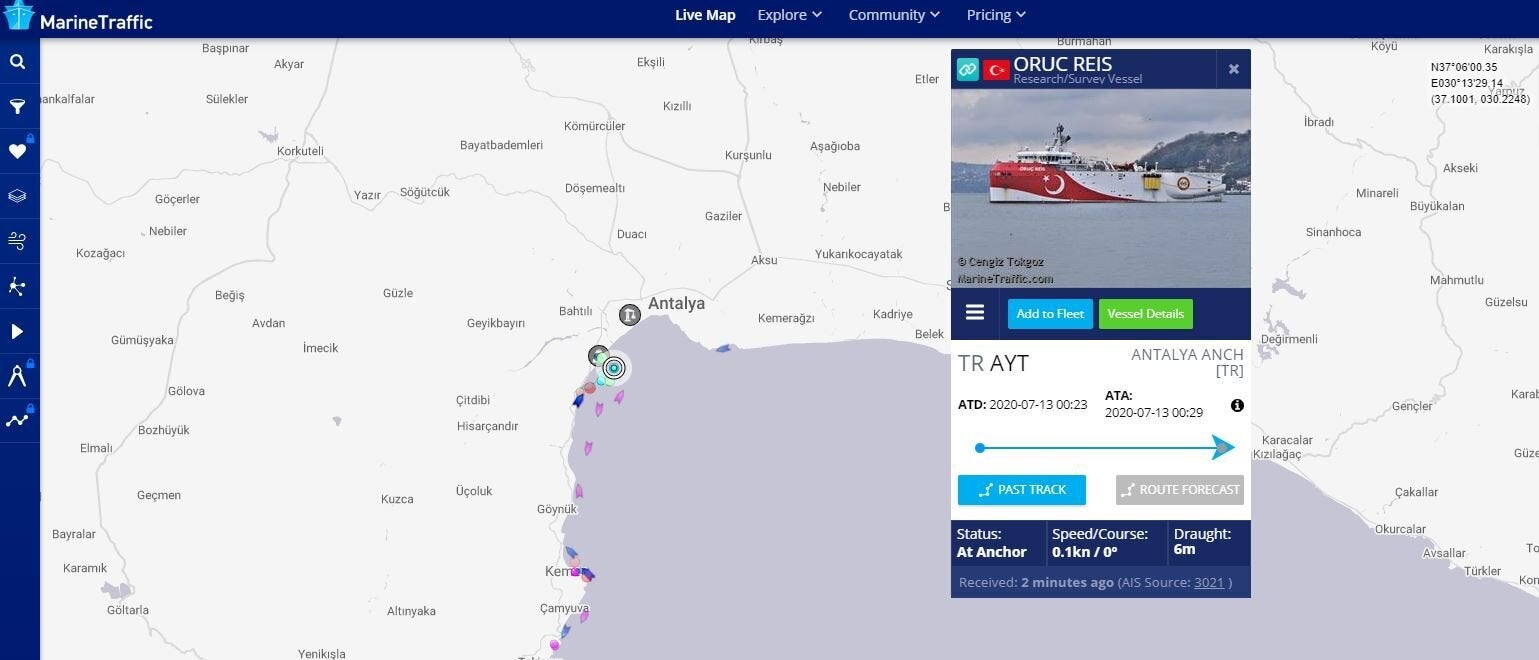Click the Research/Survey Vessel type label

(x=1077, y=79)
